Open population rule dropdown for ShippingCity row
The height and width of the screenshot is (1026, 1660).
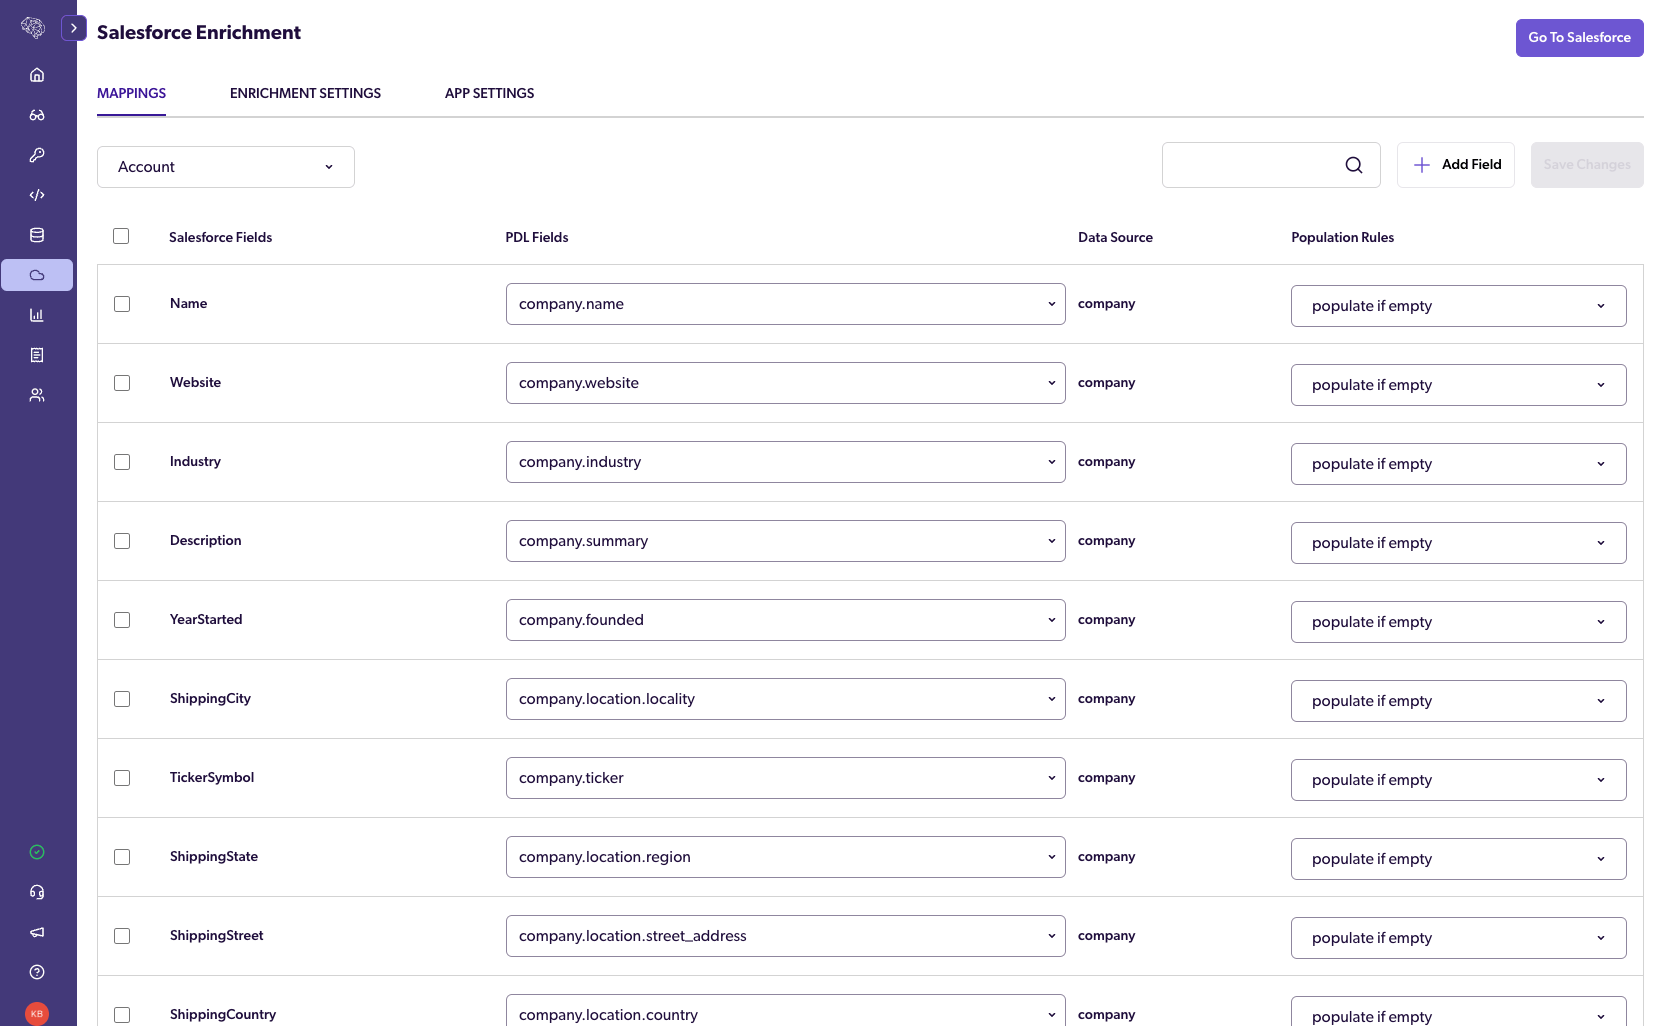tap(1459, 701)
